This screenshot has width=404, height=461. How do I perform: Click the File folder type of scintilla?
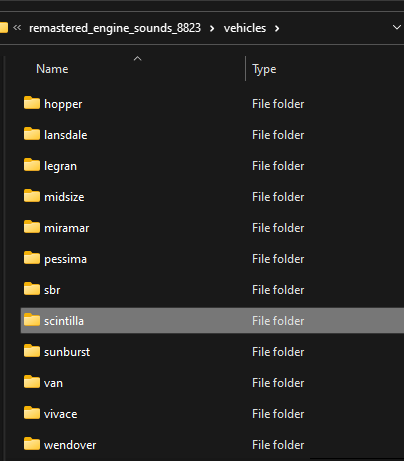click(278, 321)
